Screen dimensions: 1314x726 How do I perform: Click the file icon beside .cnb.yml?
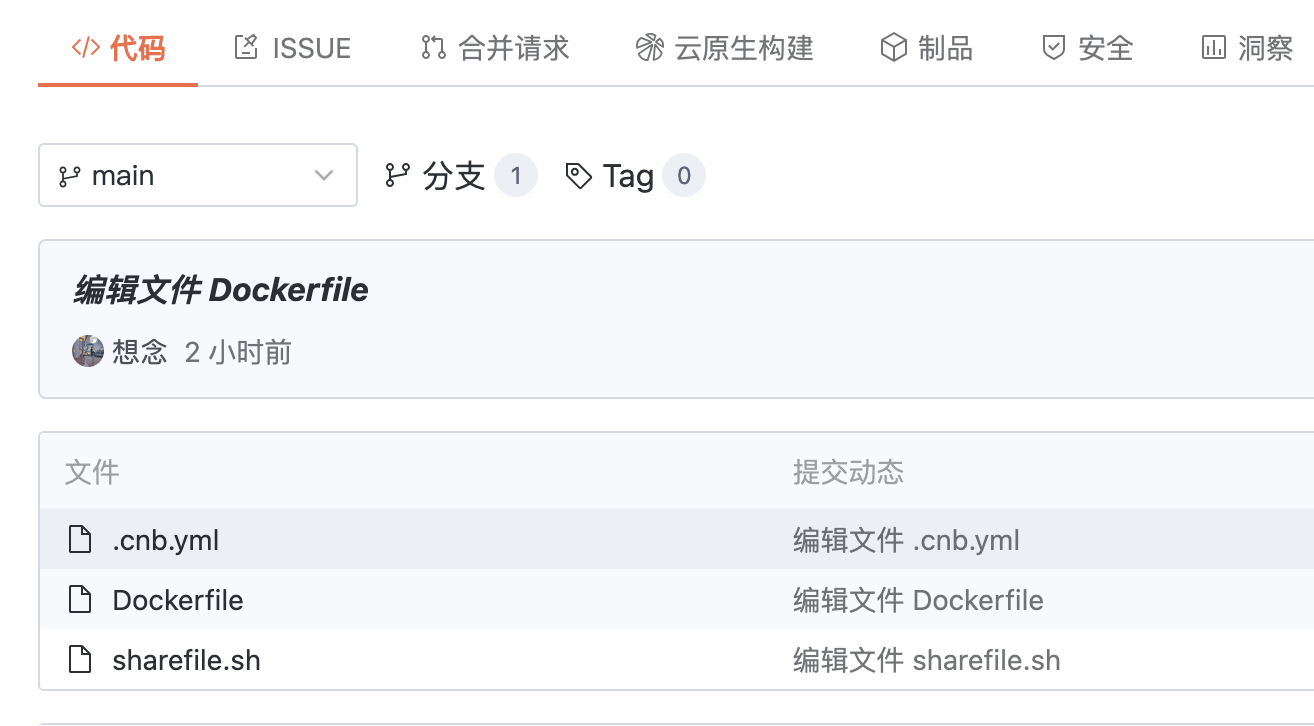click(79, 540)
